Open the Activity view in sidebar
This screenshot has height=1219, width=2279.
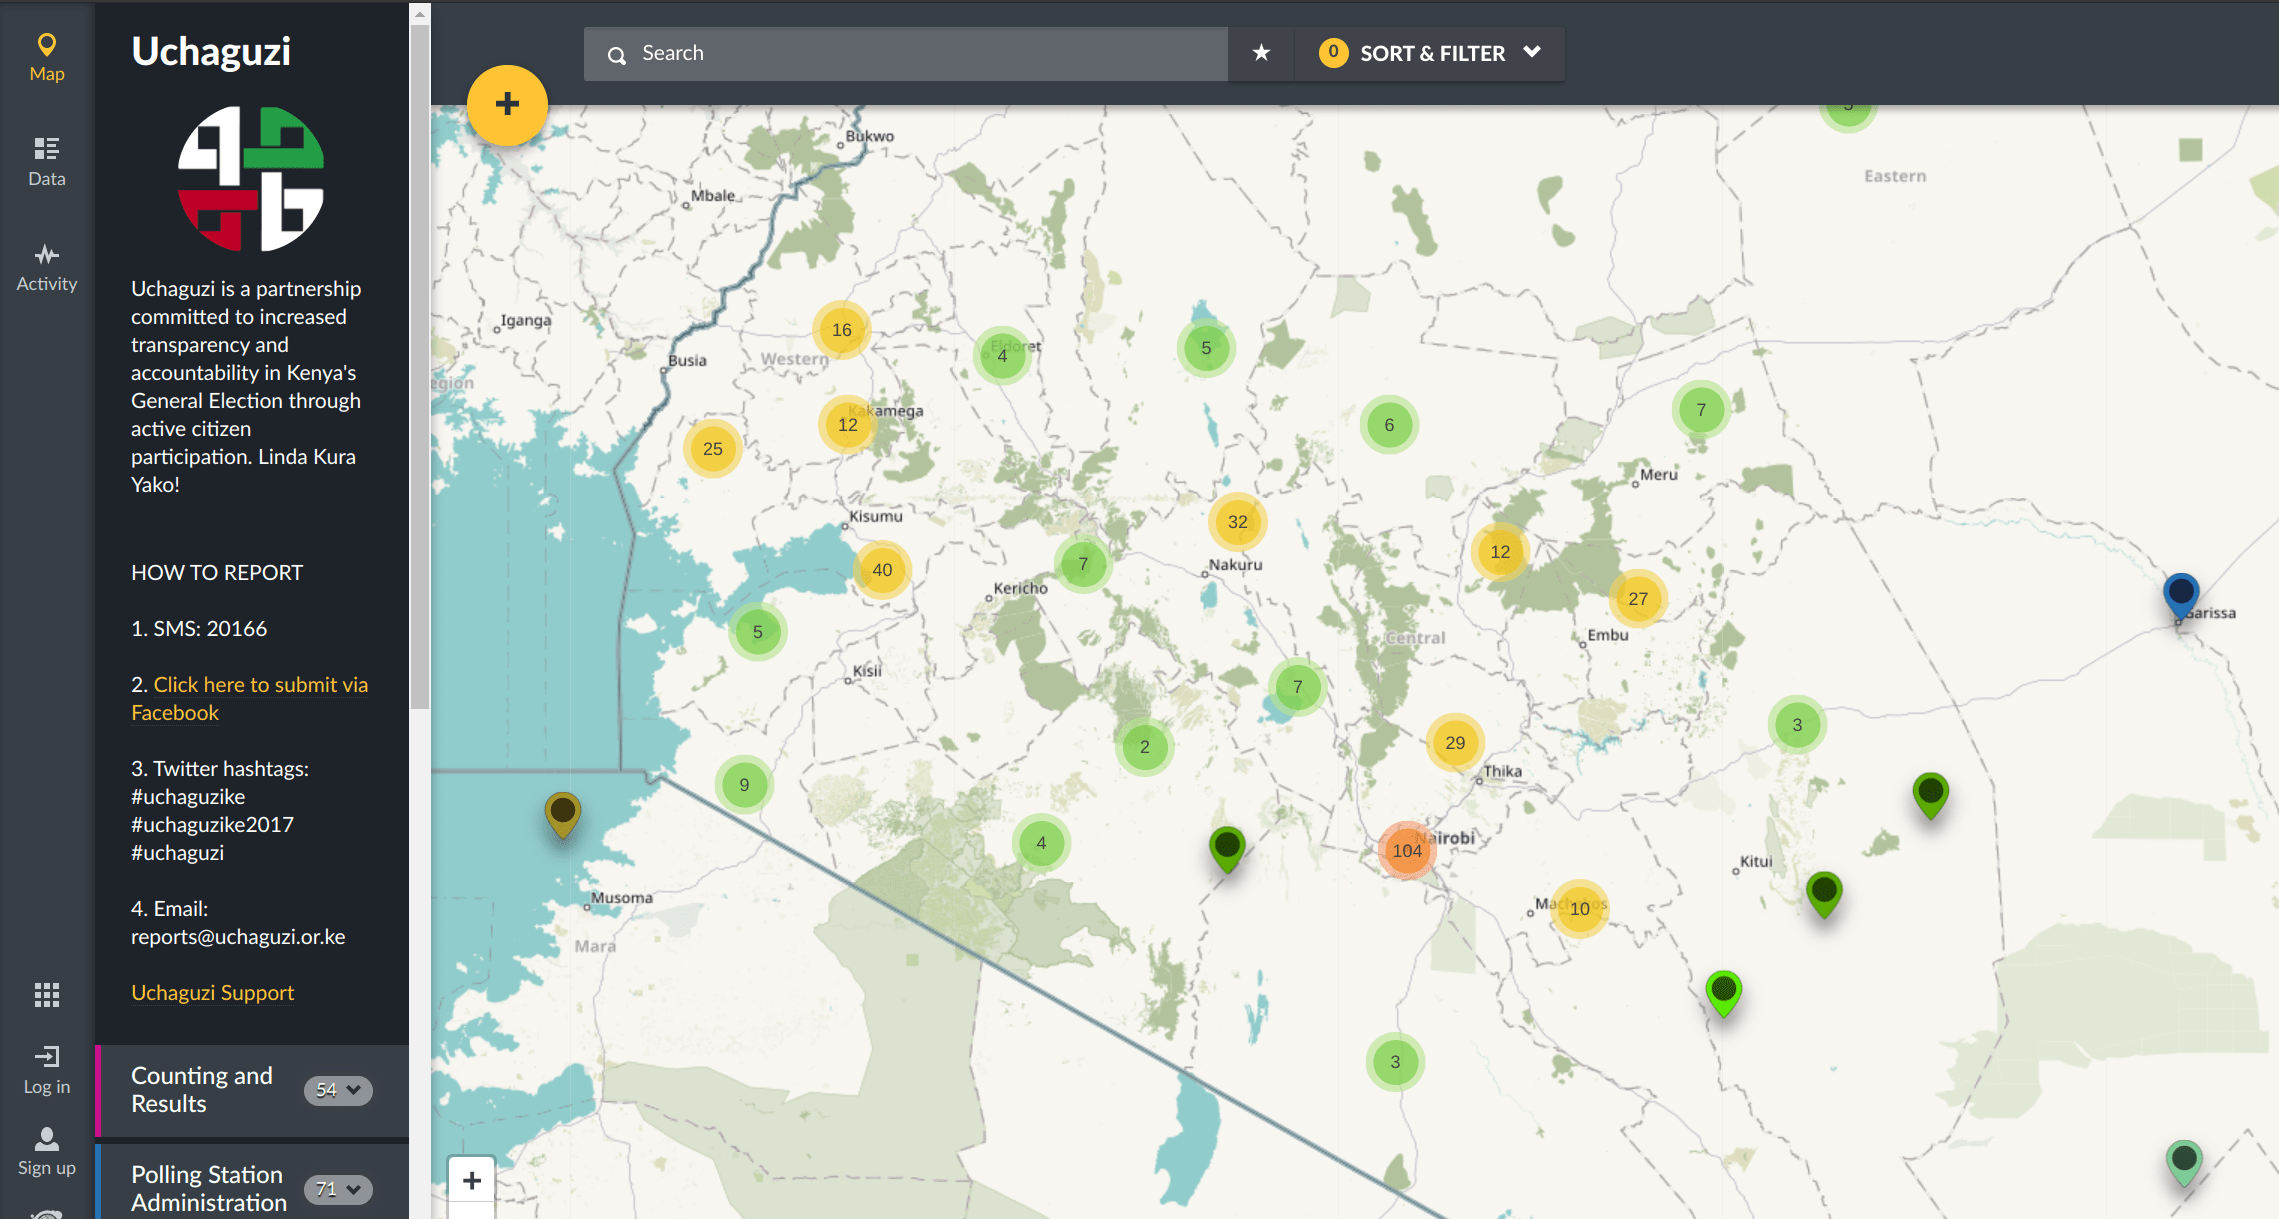tap(46, 267)
